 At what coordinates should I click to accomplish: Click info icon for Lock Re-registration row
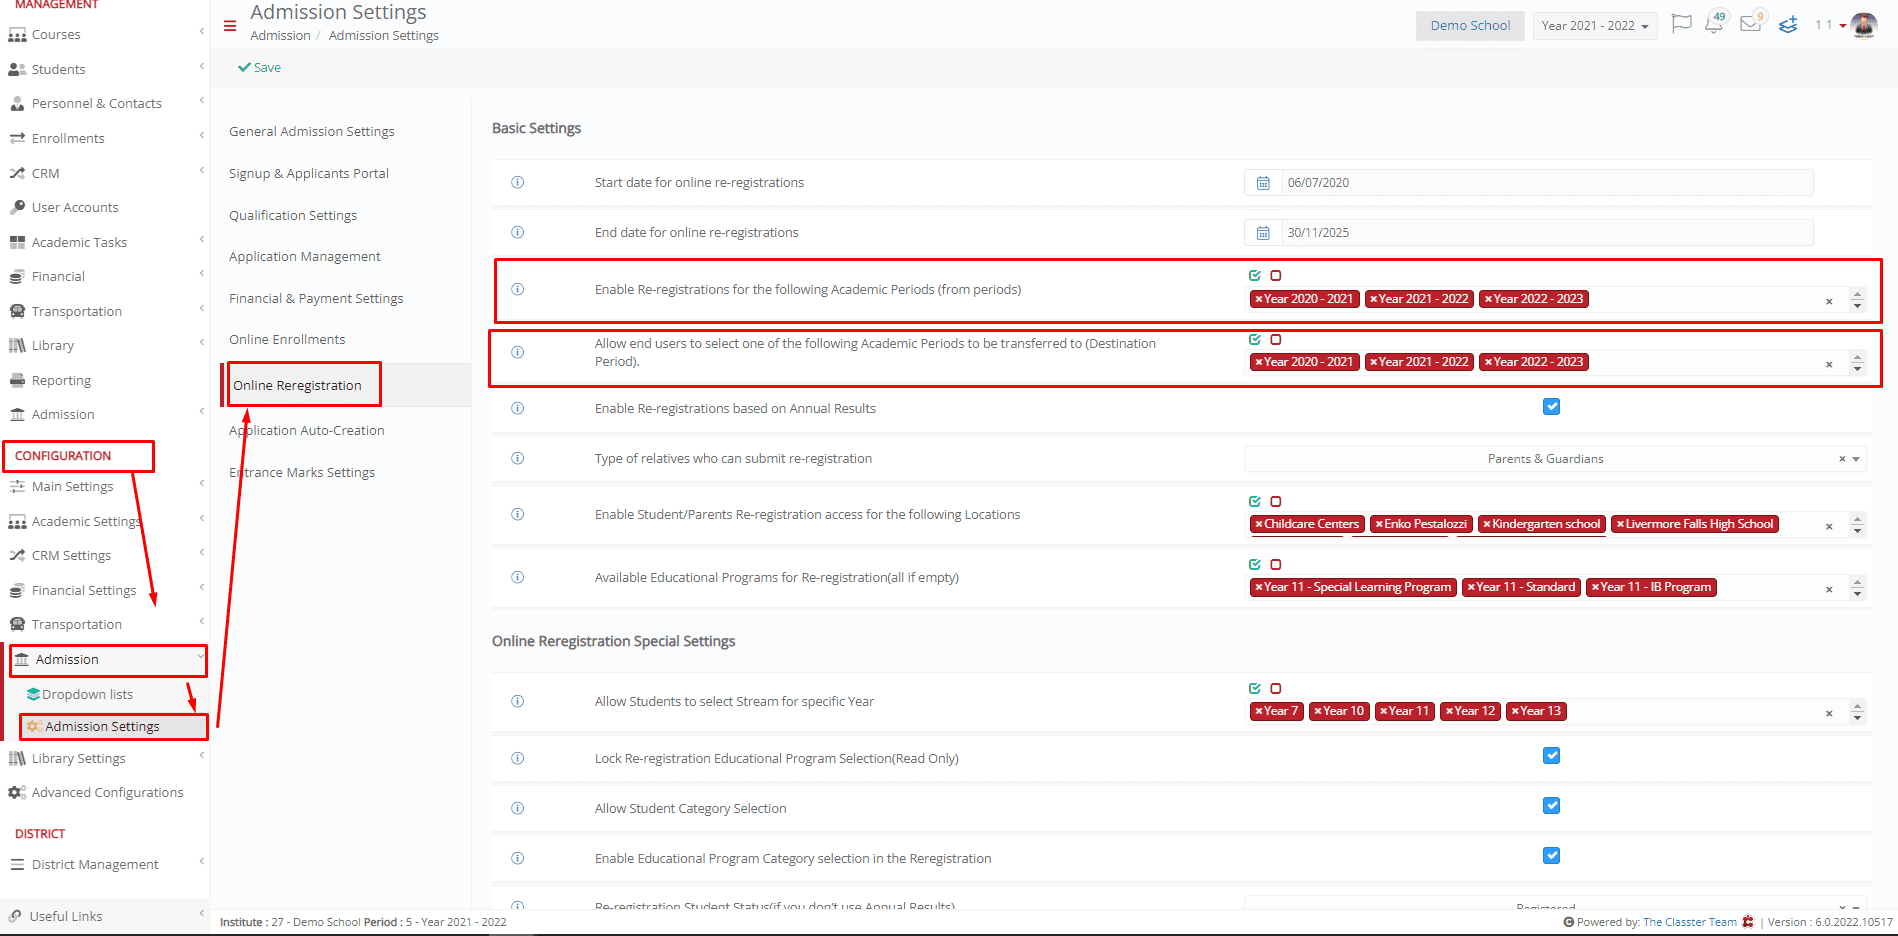point(518,758)
